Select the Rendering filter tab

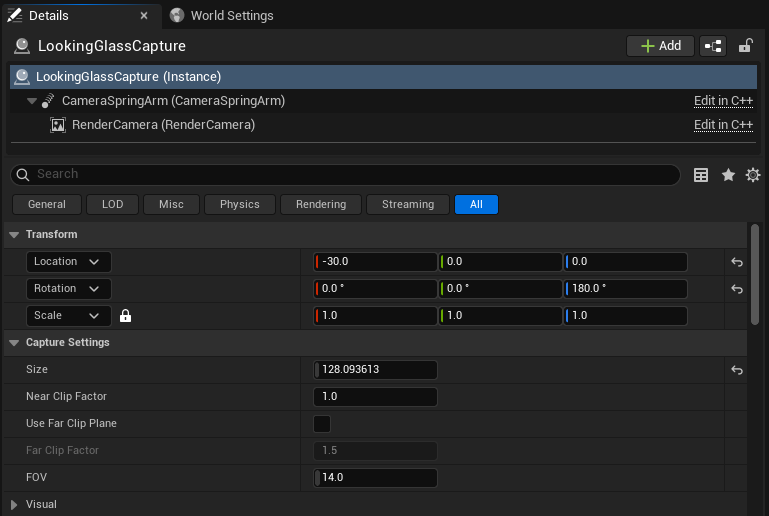coord(320,204)
